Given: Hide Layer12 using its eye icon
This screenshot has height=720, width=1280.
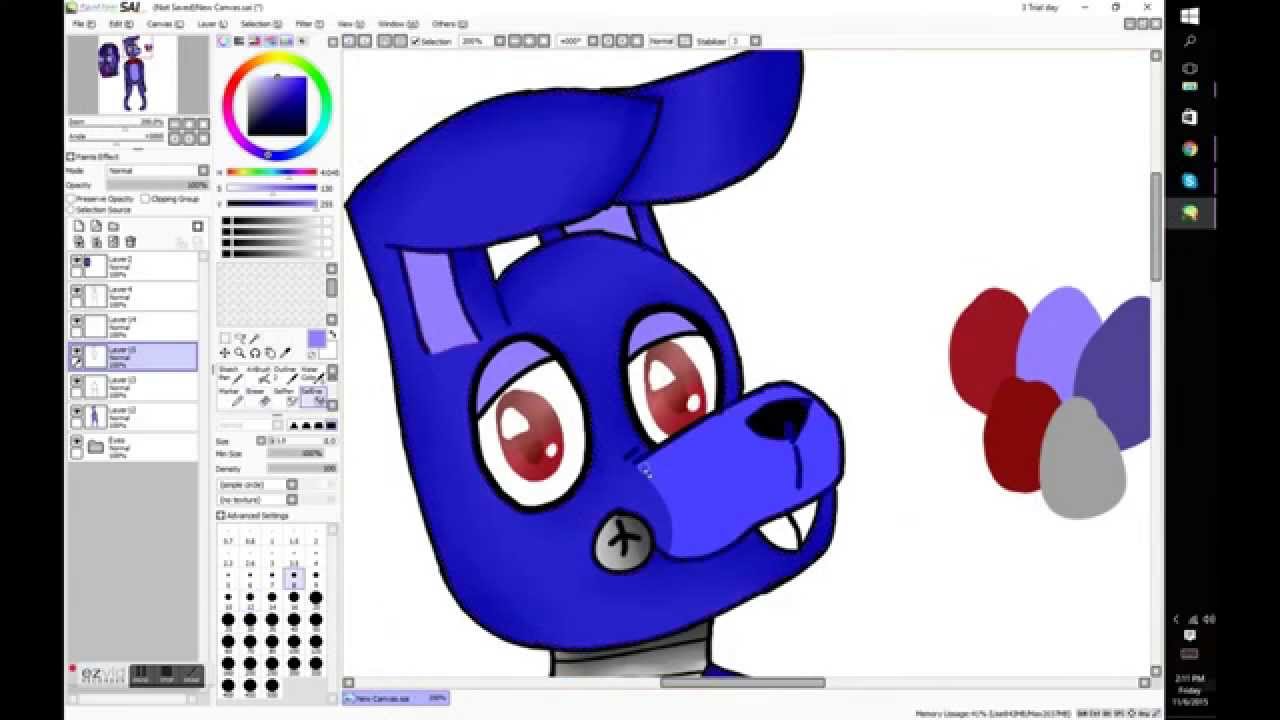Looking at the screenshot, I should [x=77, y=411].
